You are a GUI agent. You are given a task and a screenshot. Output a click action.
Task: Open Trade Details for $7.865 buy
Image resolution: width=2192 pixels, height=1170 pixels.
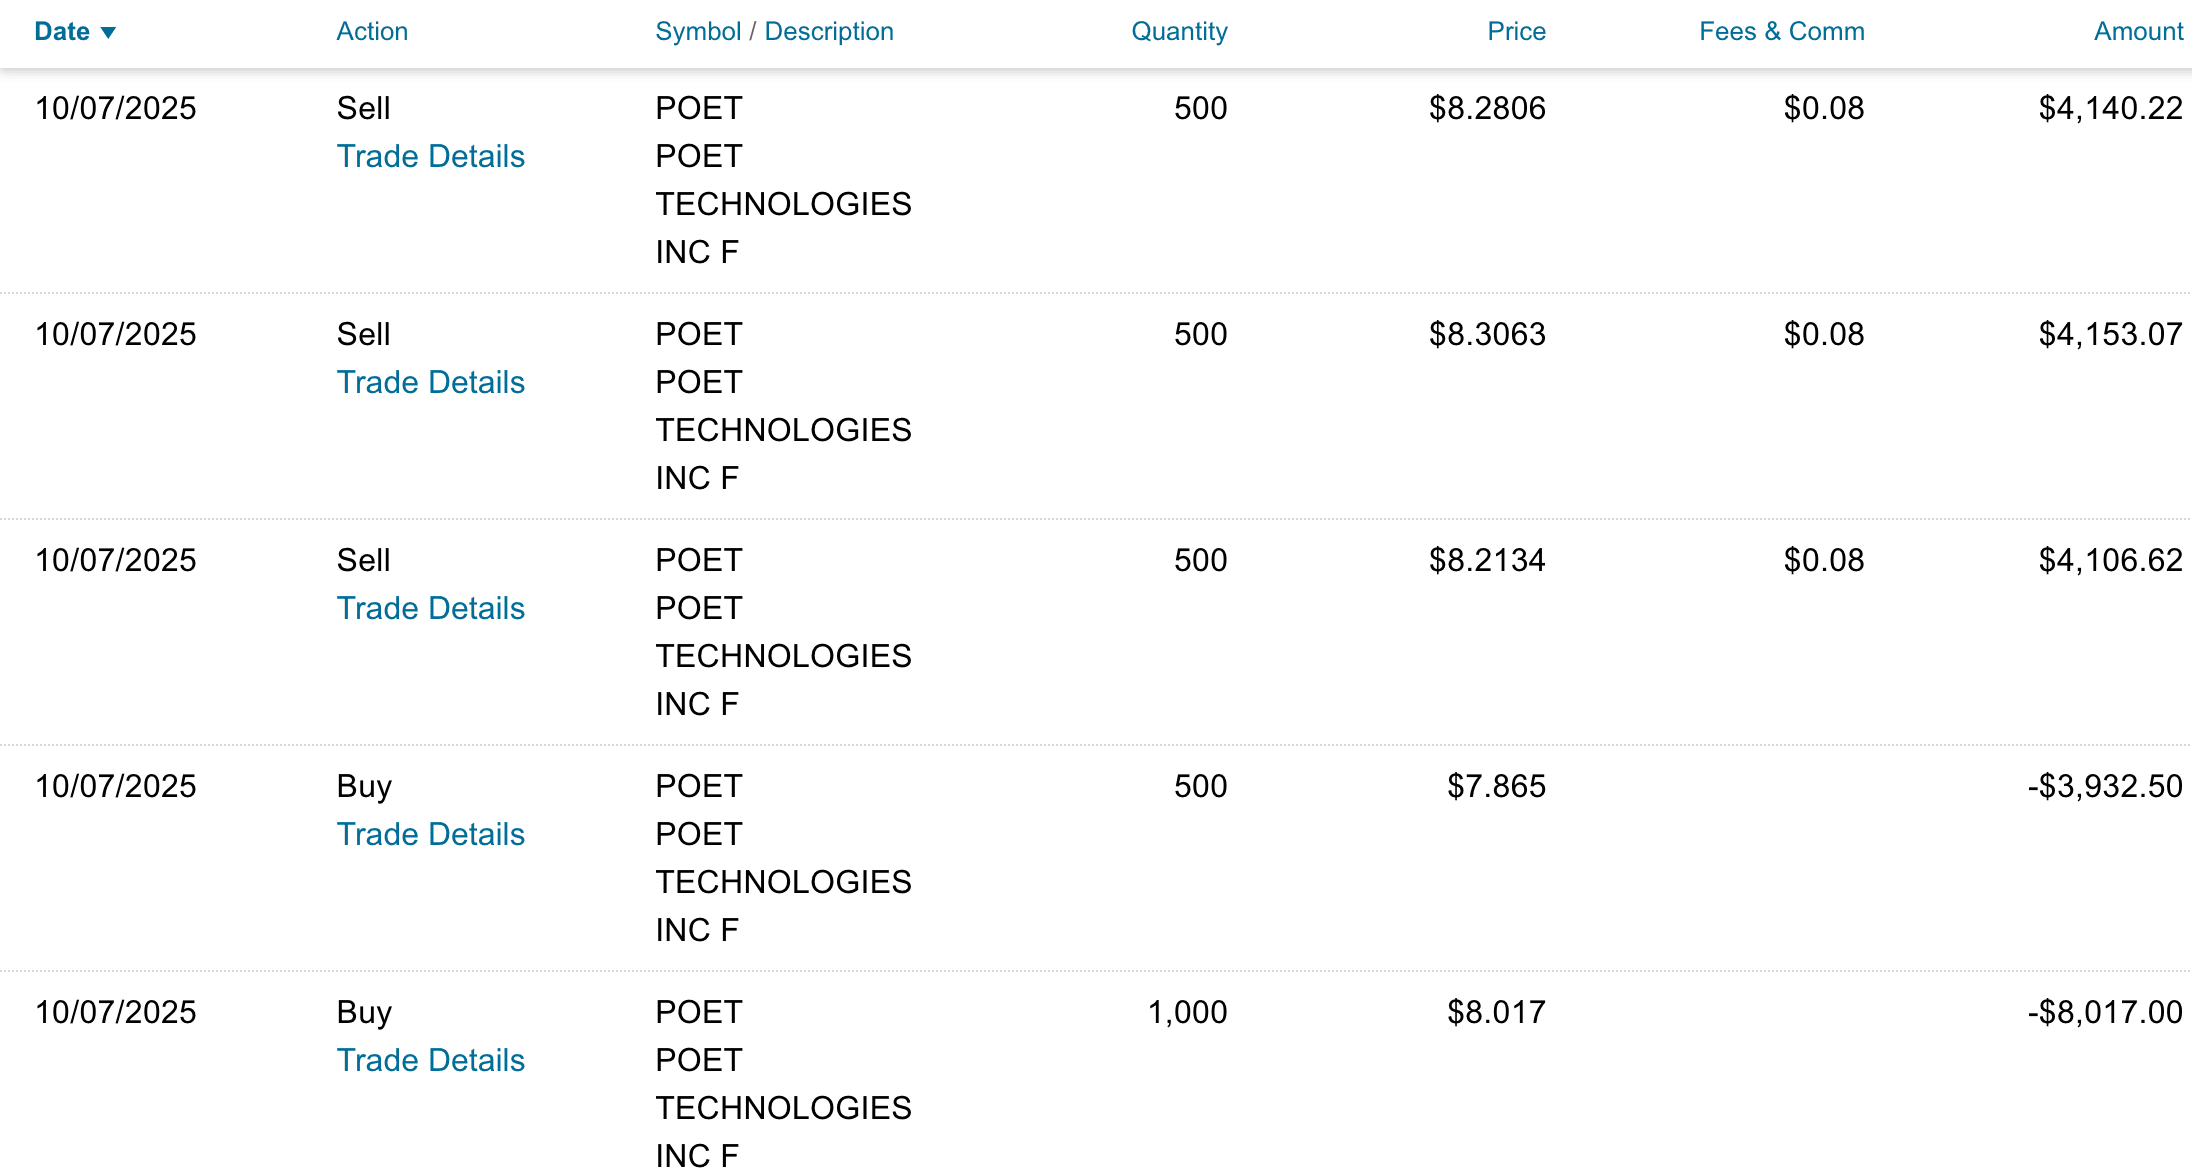(x=430, y=834)
